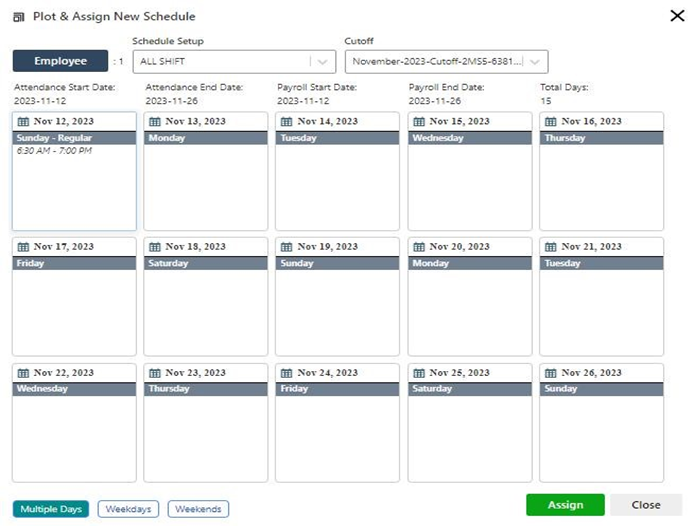This screenshot has height=526, width=694.
Task: Click calendar icon beside Nov 12, 2023
Action: tap(23, 121)
